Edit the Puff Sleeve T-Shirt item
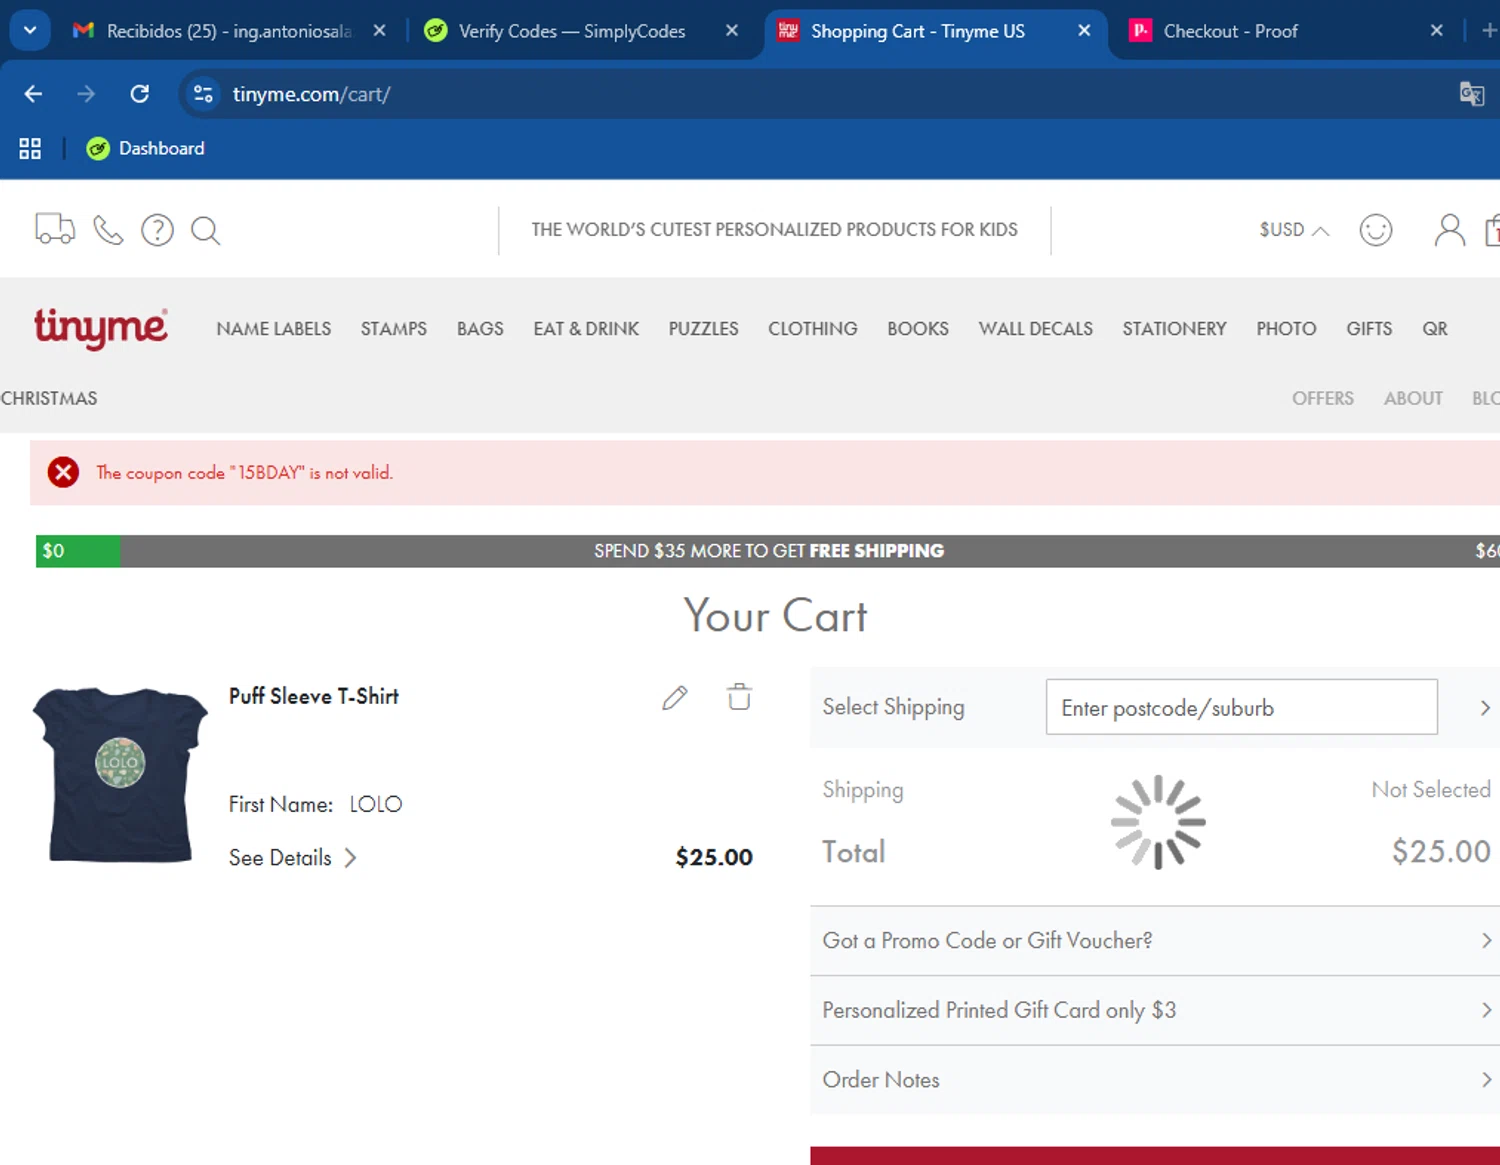The height and width of the screenshot is (1165, 1500). pos(675,697)
